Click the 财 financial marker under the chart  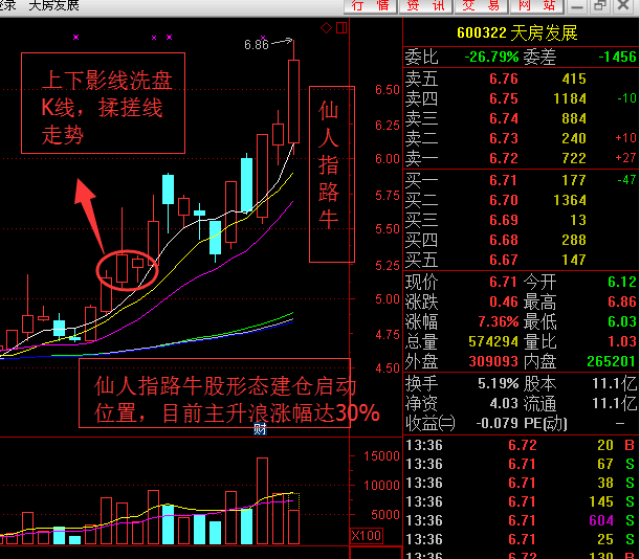coord(260,429)
